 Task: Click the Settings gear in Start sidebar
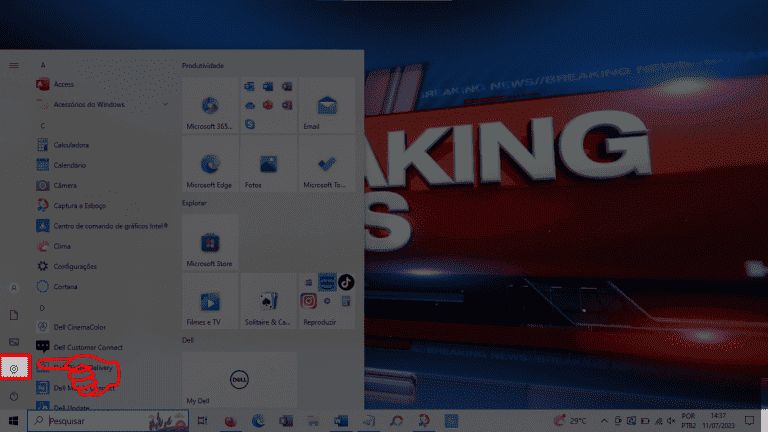[x=14, y=369]
